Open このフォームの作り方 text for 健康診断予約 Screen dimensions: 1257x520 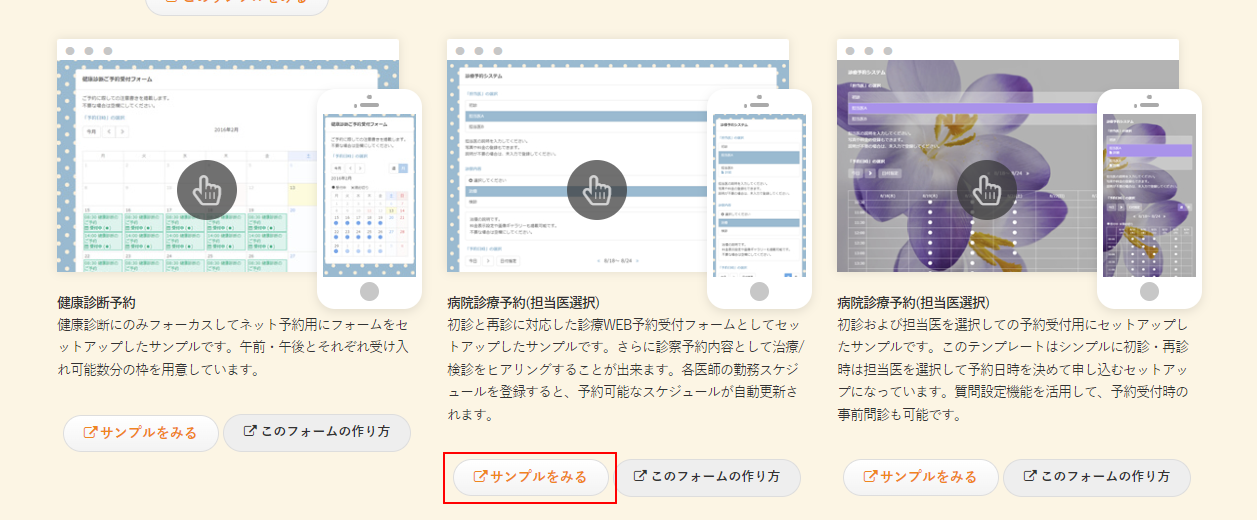tap(325, 433)
